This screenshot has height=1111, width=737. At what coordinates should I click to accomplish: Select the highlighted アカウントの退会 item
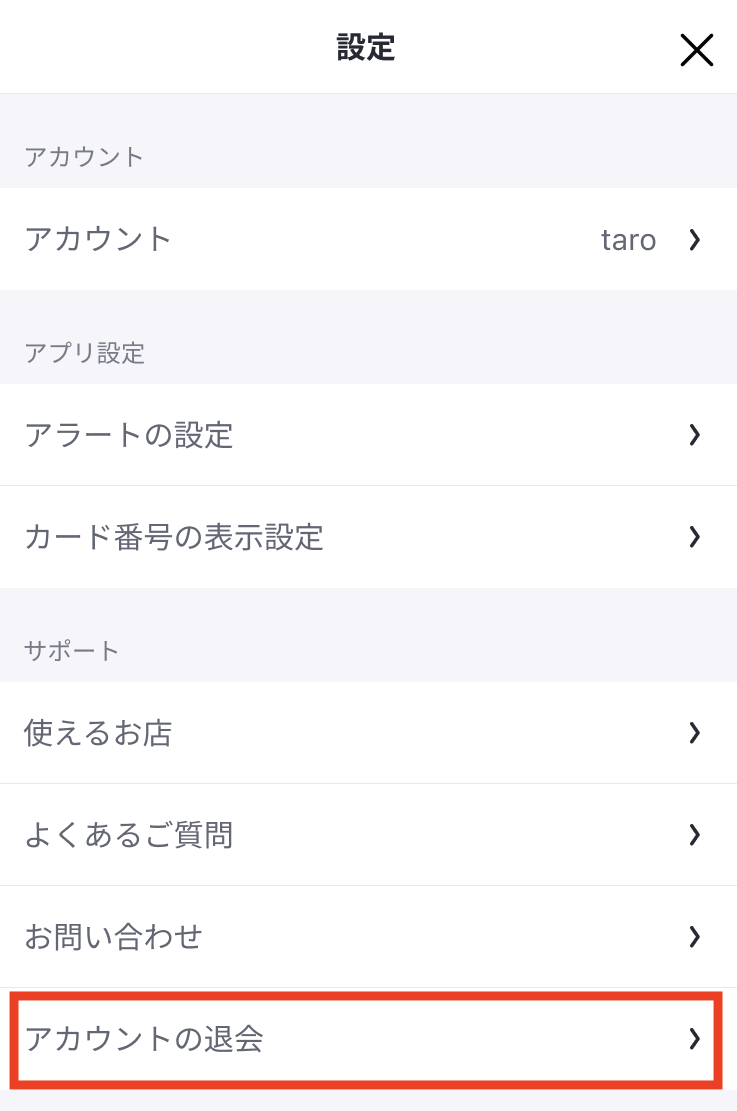(366, 1039)
